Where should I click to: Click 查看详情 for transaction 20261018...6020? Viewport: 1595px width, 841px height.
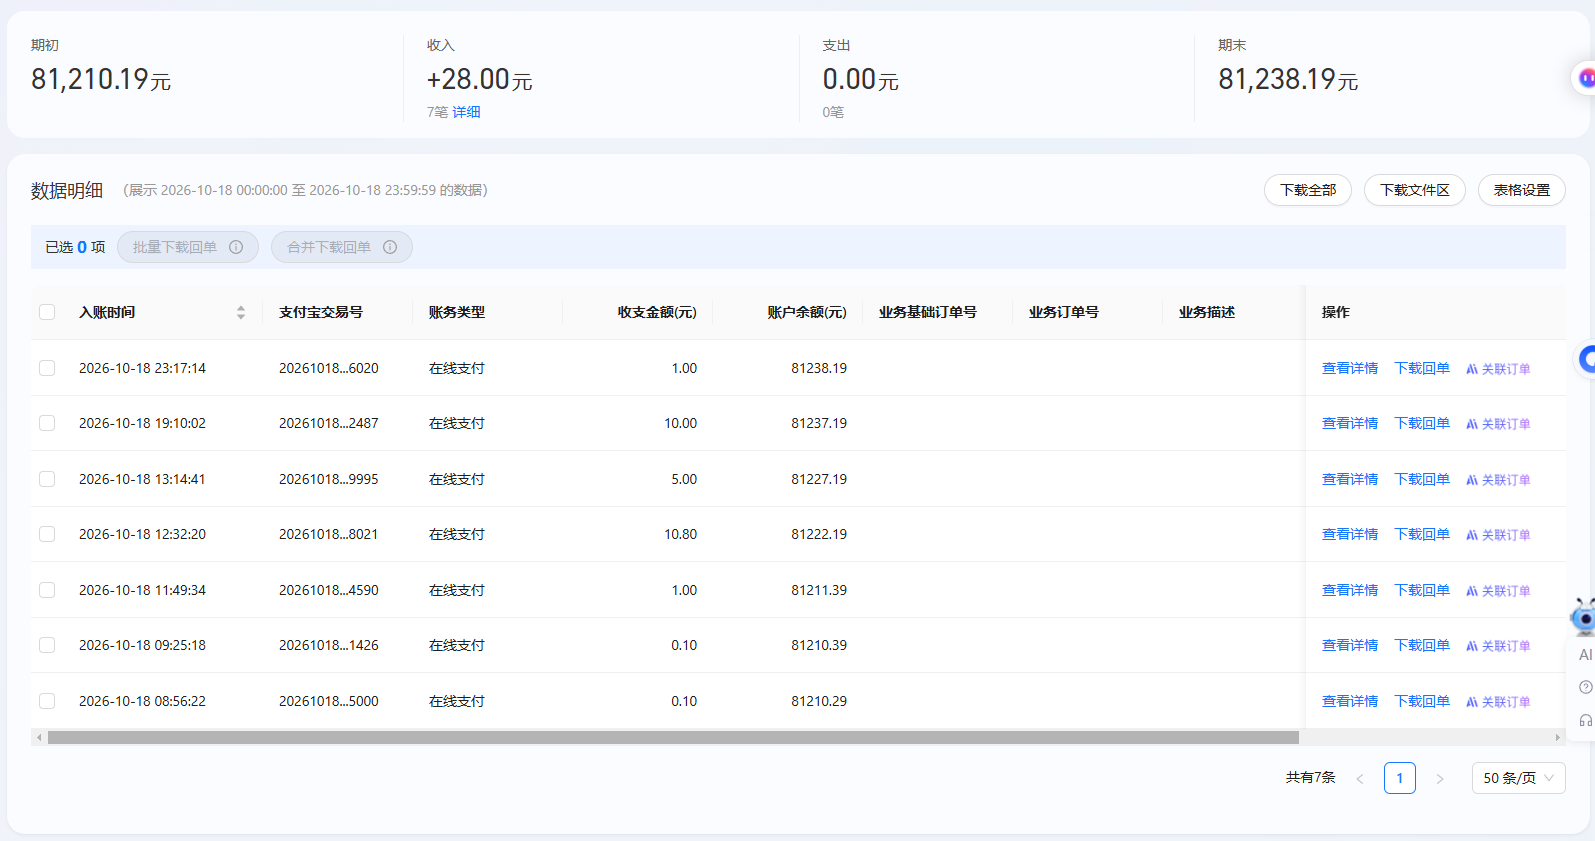click(1350, 368)
